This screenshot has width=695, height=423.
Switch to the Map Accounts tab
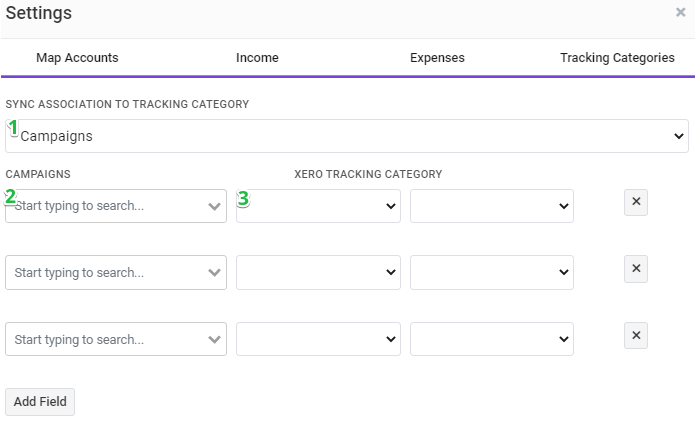pyautogui.click(x=77, y=58)
